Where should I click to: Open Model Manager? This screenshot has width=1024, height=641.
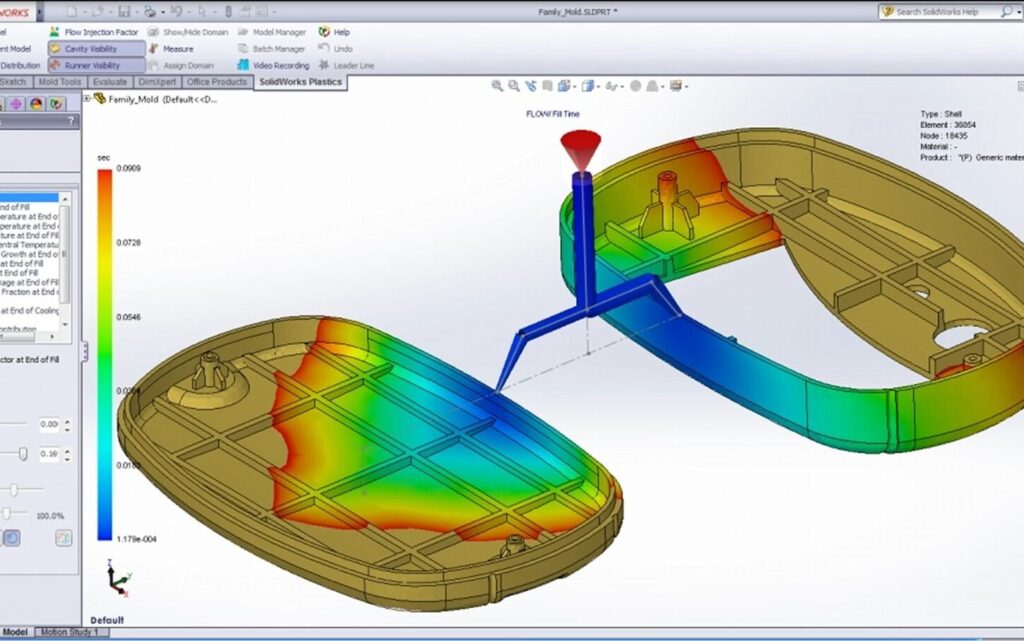(272, 32)
